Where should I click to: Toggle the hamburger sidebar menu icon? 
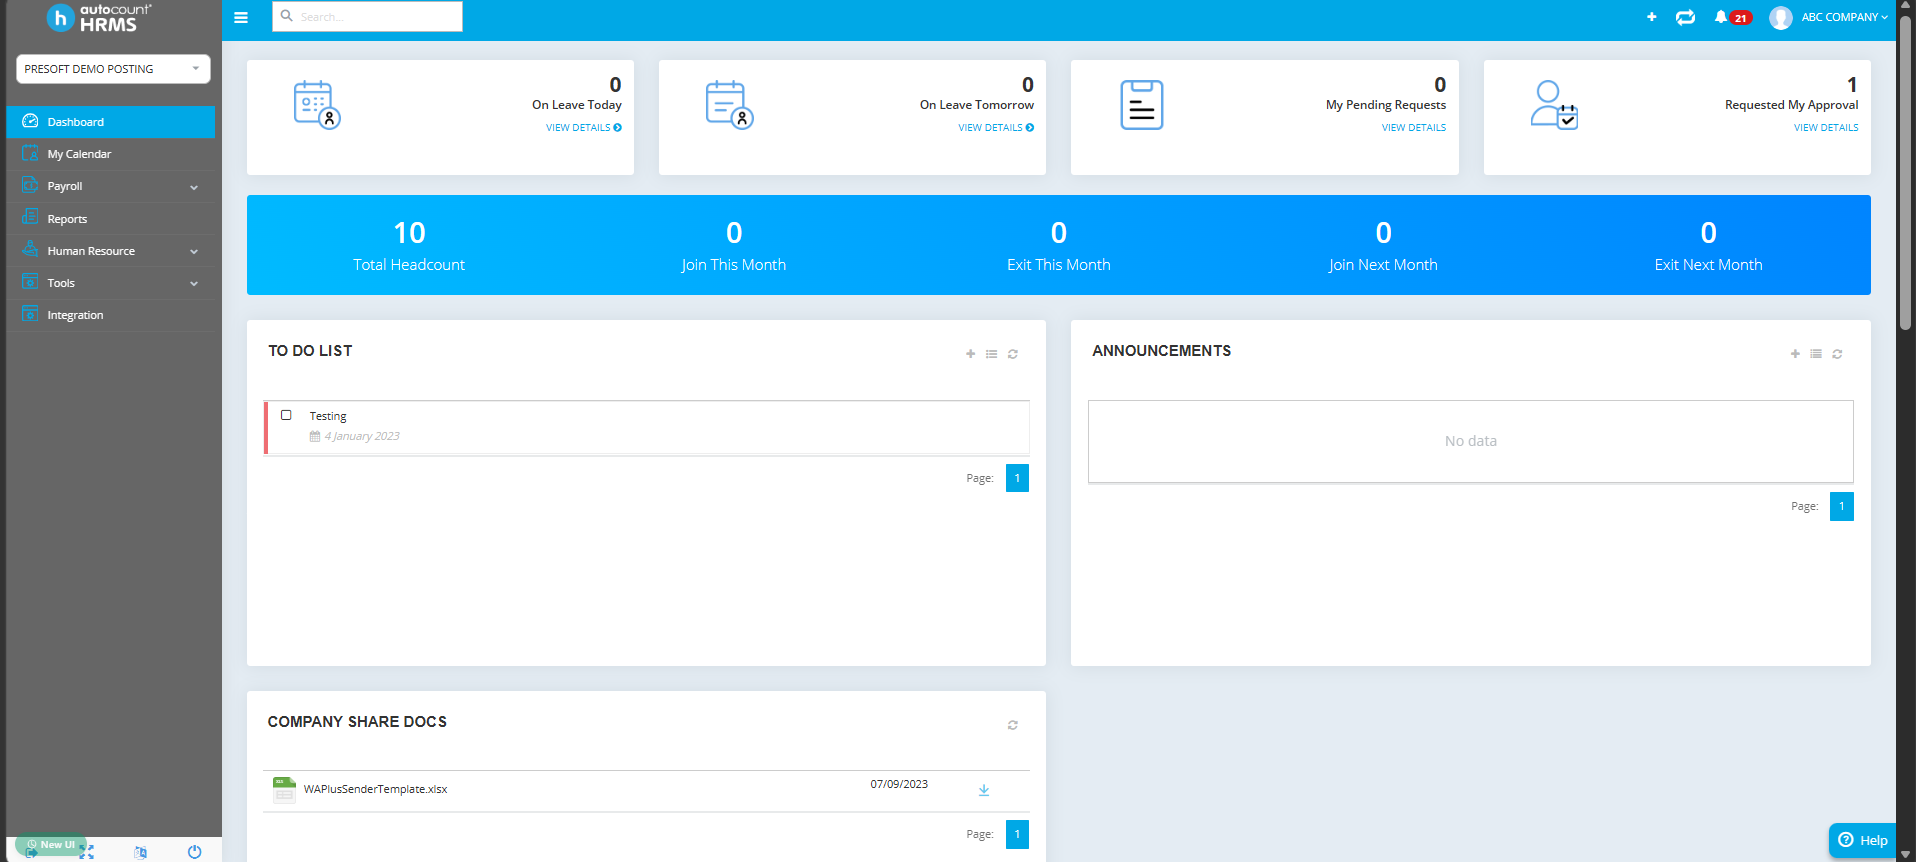241,17
